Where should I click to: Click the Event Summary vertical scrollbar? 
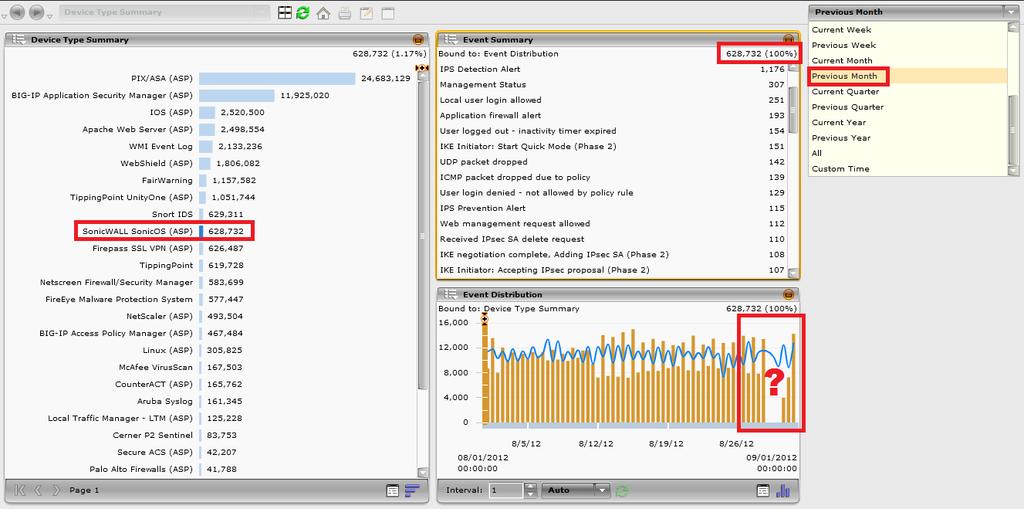[793, 170]
